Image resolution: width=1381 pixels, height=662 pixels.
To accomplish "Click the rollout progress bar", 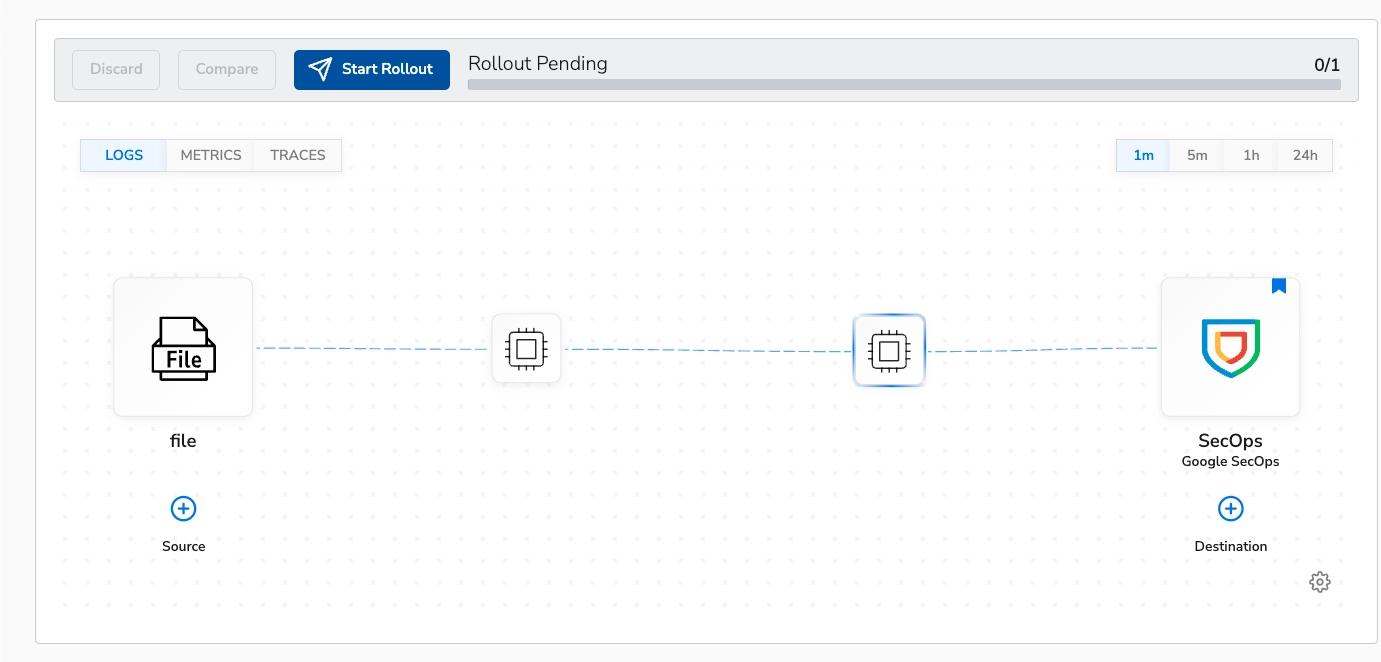I will [x=903, y=85].
